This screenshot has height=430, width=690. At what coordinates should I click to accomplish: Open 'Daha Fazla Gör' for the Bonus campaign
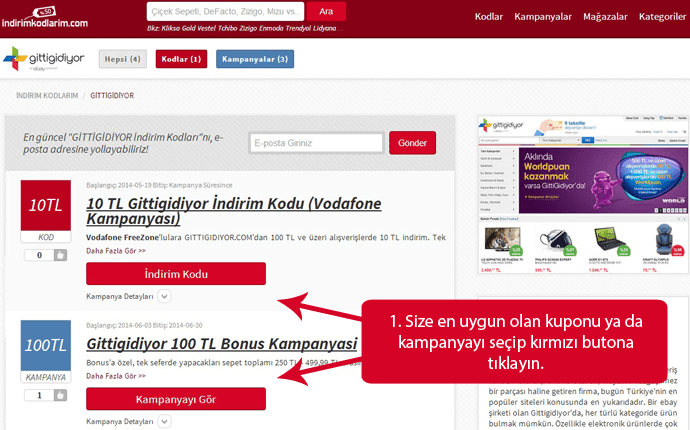pyautogui.click(x=117, y=375)
